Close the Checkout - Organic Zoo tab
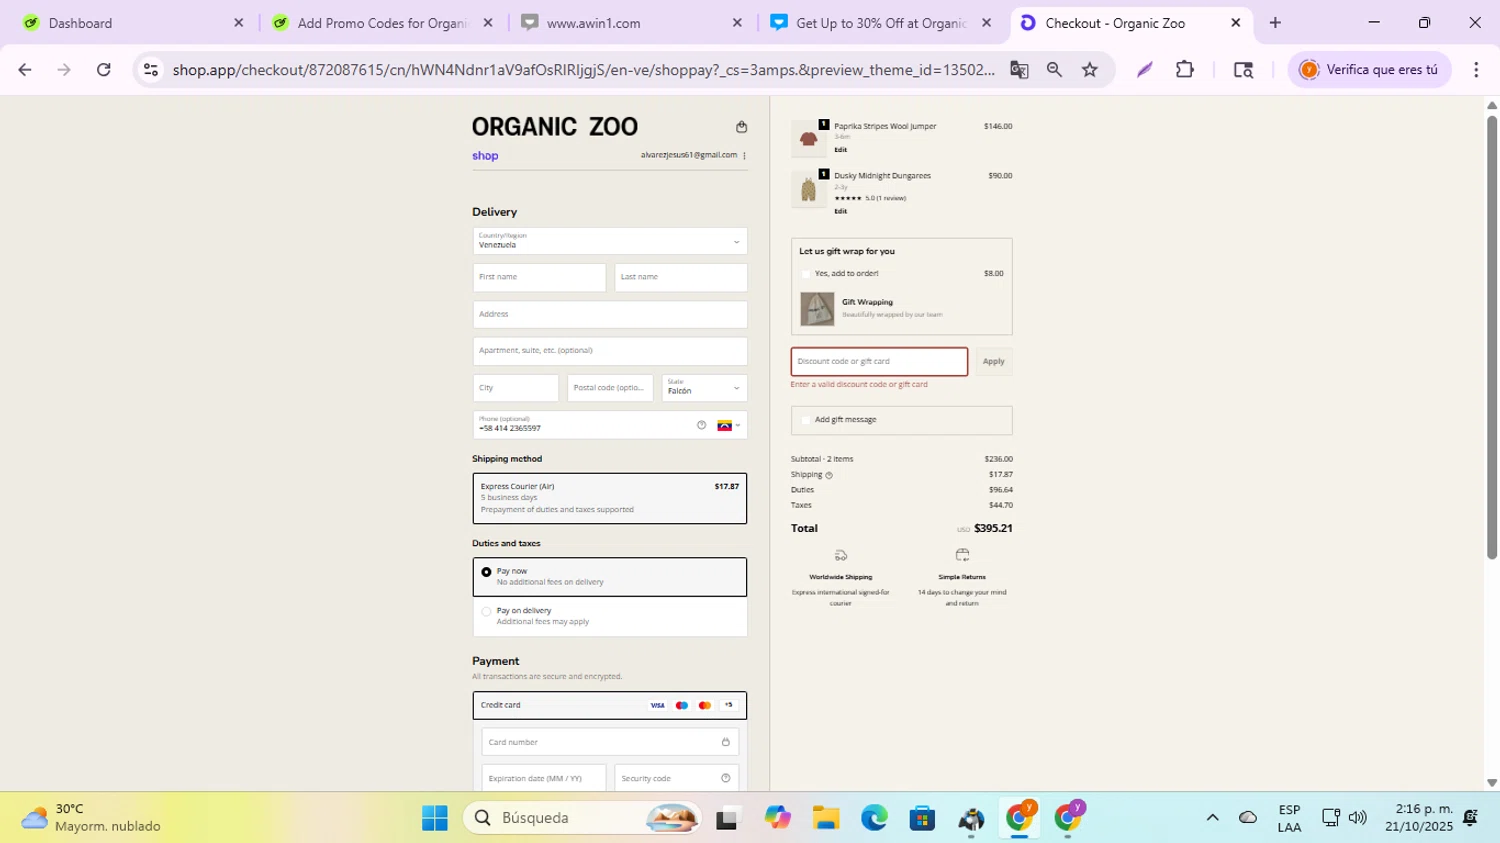This screenshot has width=1500, height=843. coord(1235,23)
